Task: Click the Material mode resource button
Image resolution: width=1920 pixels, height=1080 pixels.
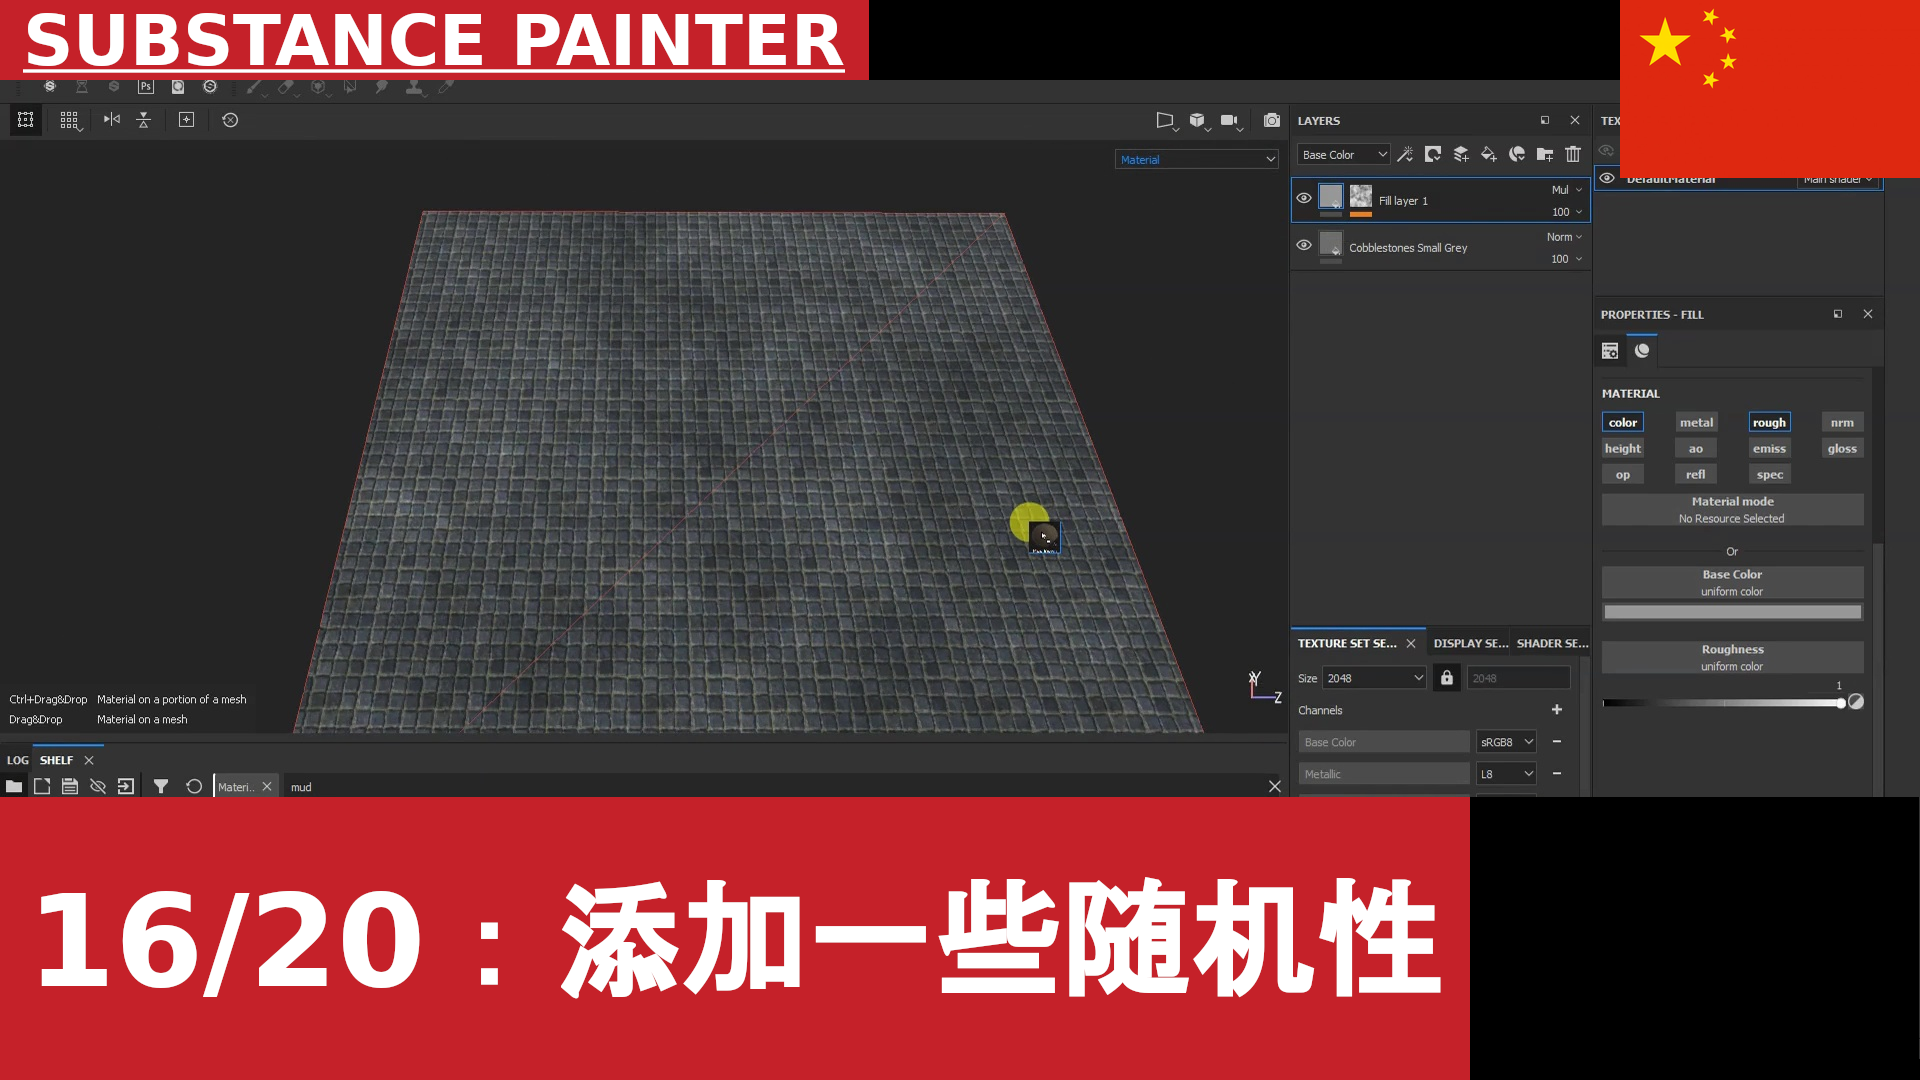Action: [x=1732, y=510]
